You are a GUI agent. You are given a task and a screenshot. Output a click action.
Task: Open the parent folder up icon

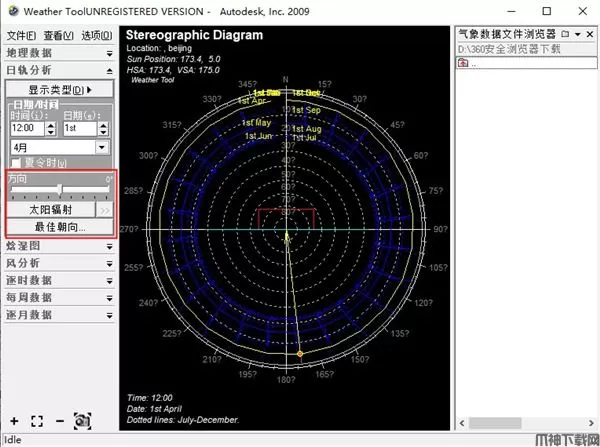coord(463,63)
